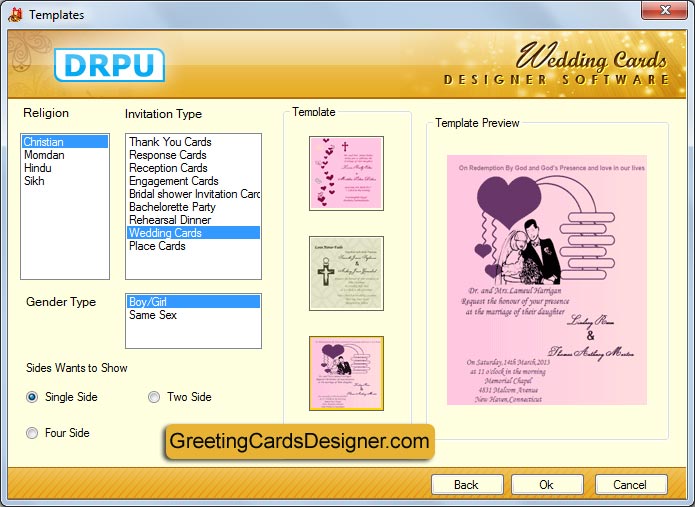The width and height of the screenshot is (695, 507).
Task: Choose Bachelorette Party invitation type
Action: (193, 207)
